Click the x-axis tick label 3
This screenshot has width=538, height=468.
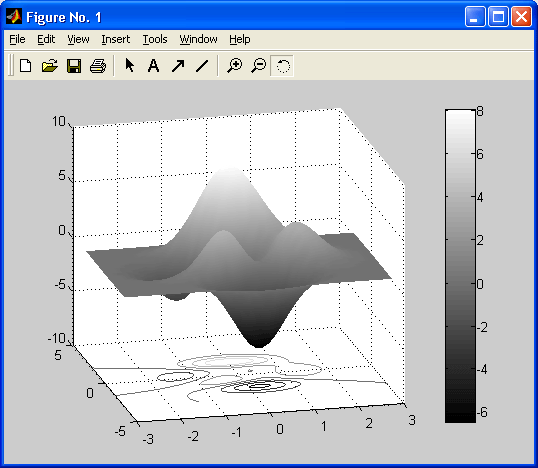point(412,420)
